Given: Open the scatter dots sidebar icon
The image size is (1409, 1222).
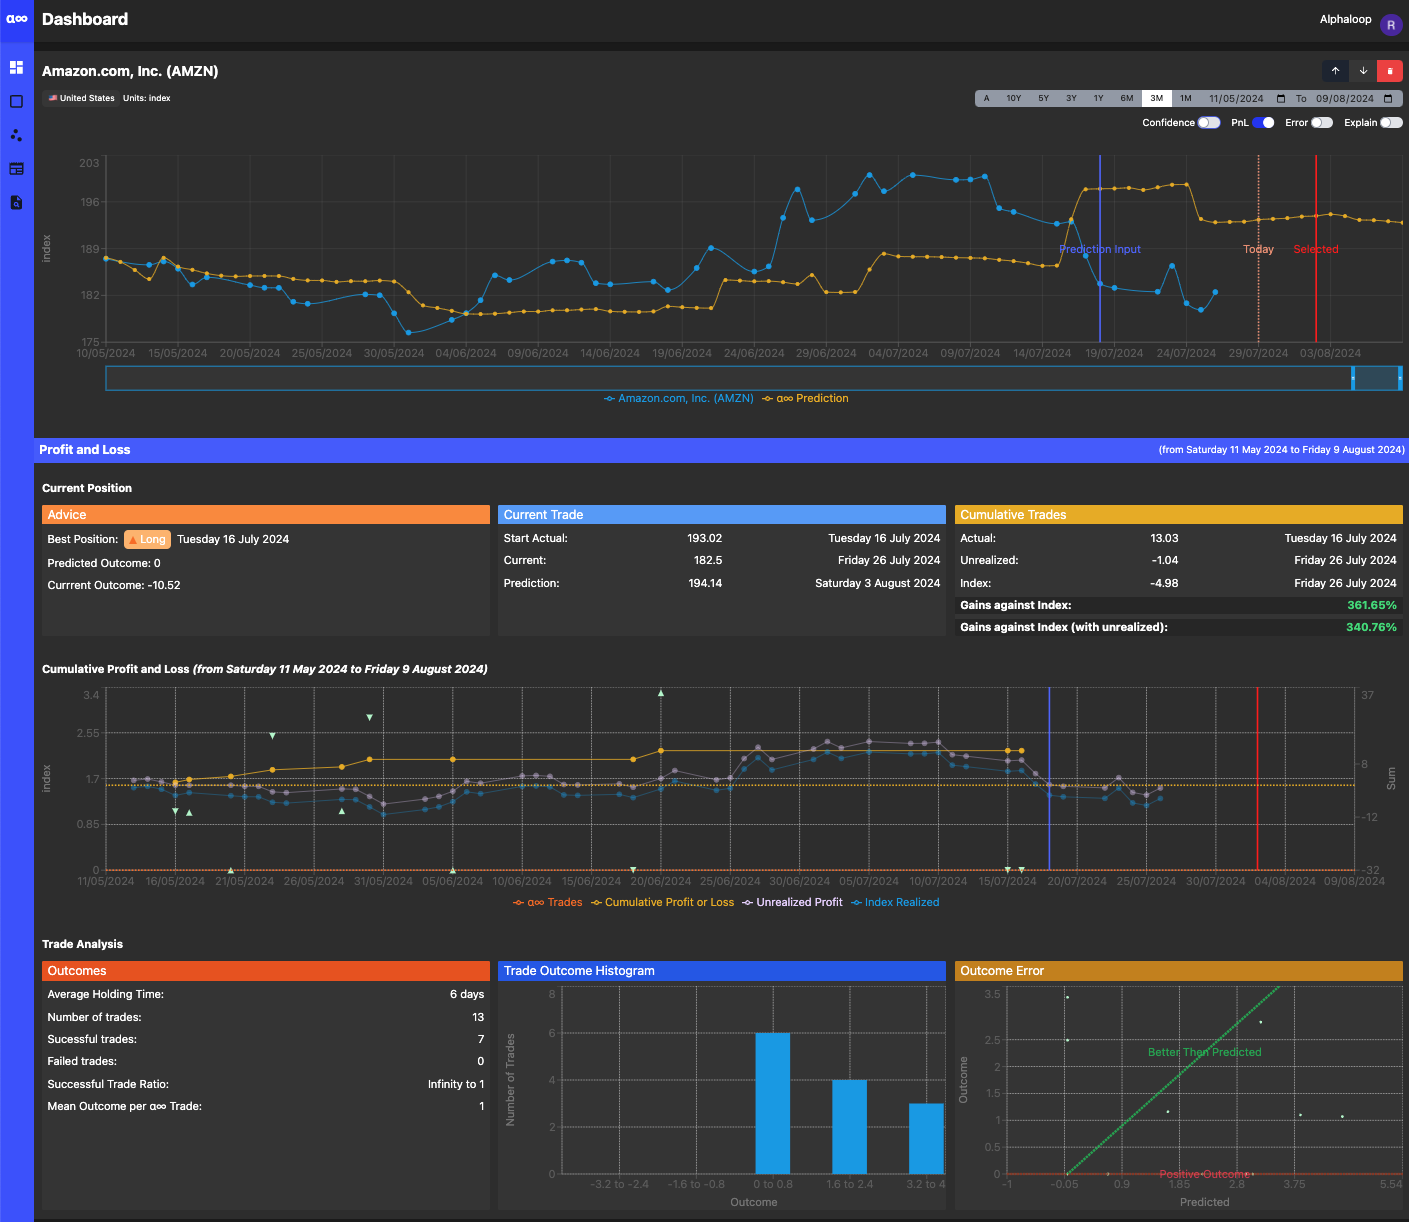Looking at the screenshot, I should (x=16, y=135).
